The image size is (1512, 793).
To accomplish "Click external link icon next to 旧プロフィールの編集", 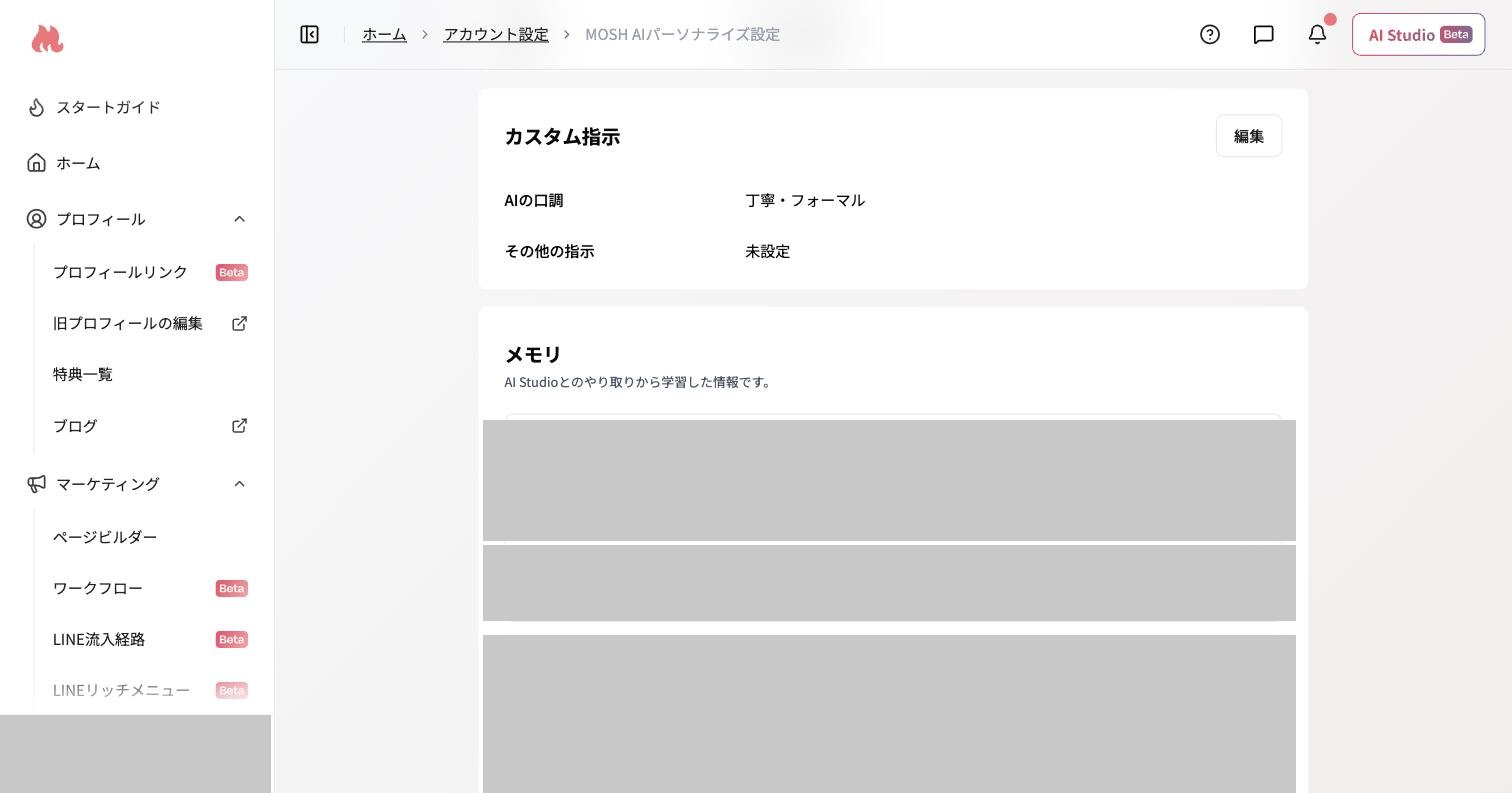I will tap(240, 323).
